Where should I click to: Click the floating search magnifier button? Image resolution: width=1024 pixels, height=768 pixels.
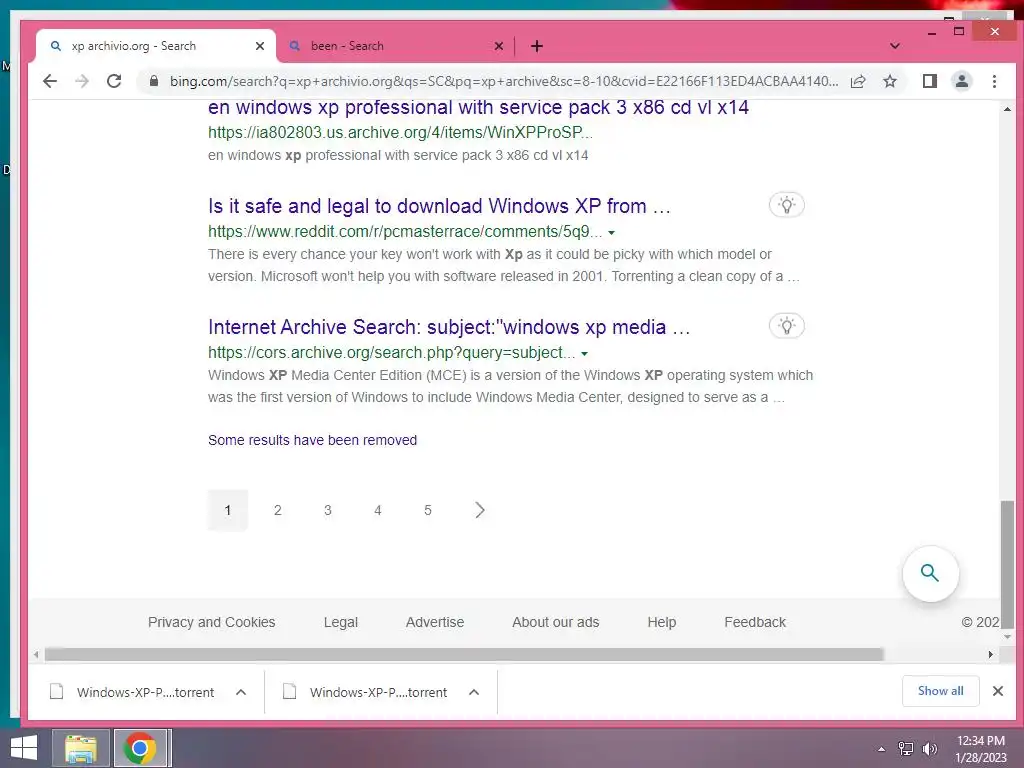(x=930, y=573)
